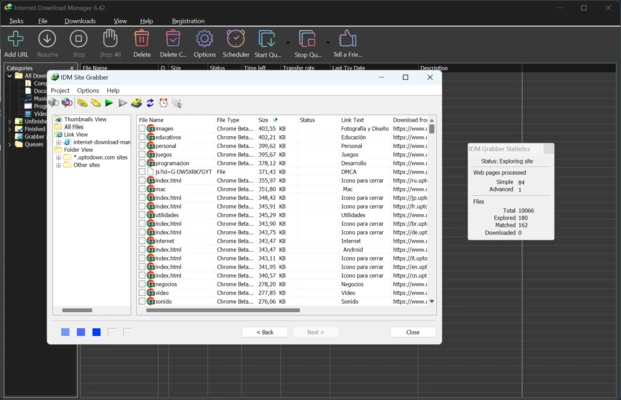Check the box for juegos file

pos(142,154)
